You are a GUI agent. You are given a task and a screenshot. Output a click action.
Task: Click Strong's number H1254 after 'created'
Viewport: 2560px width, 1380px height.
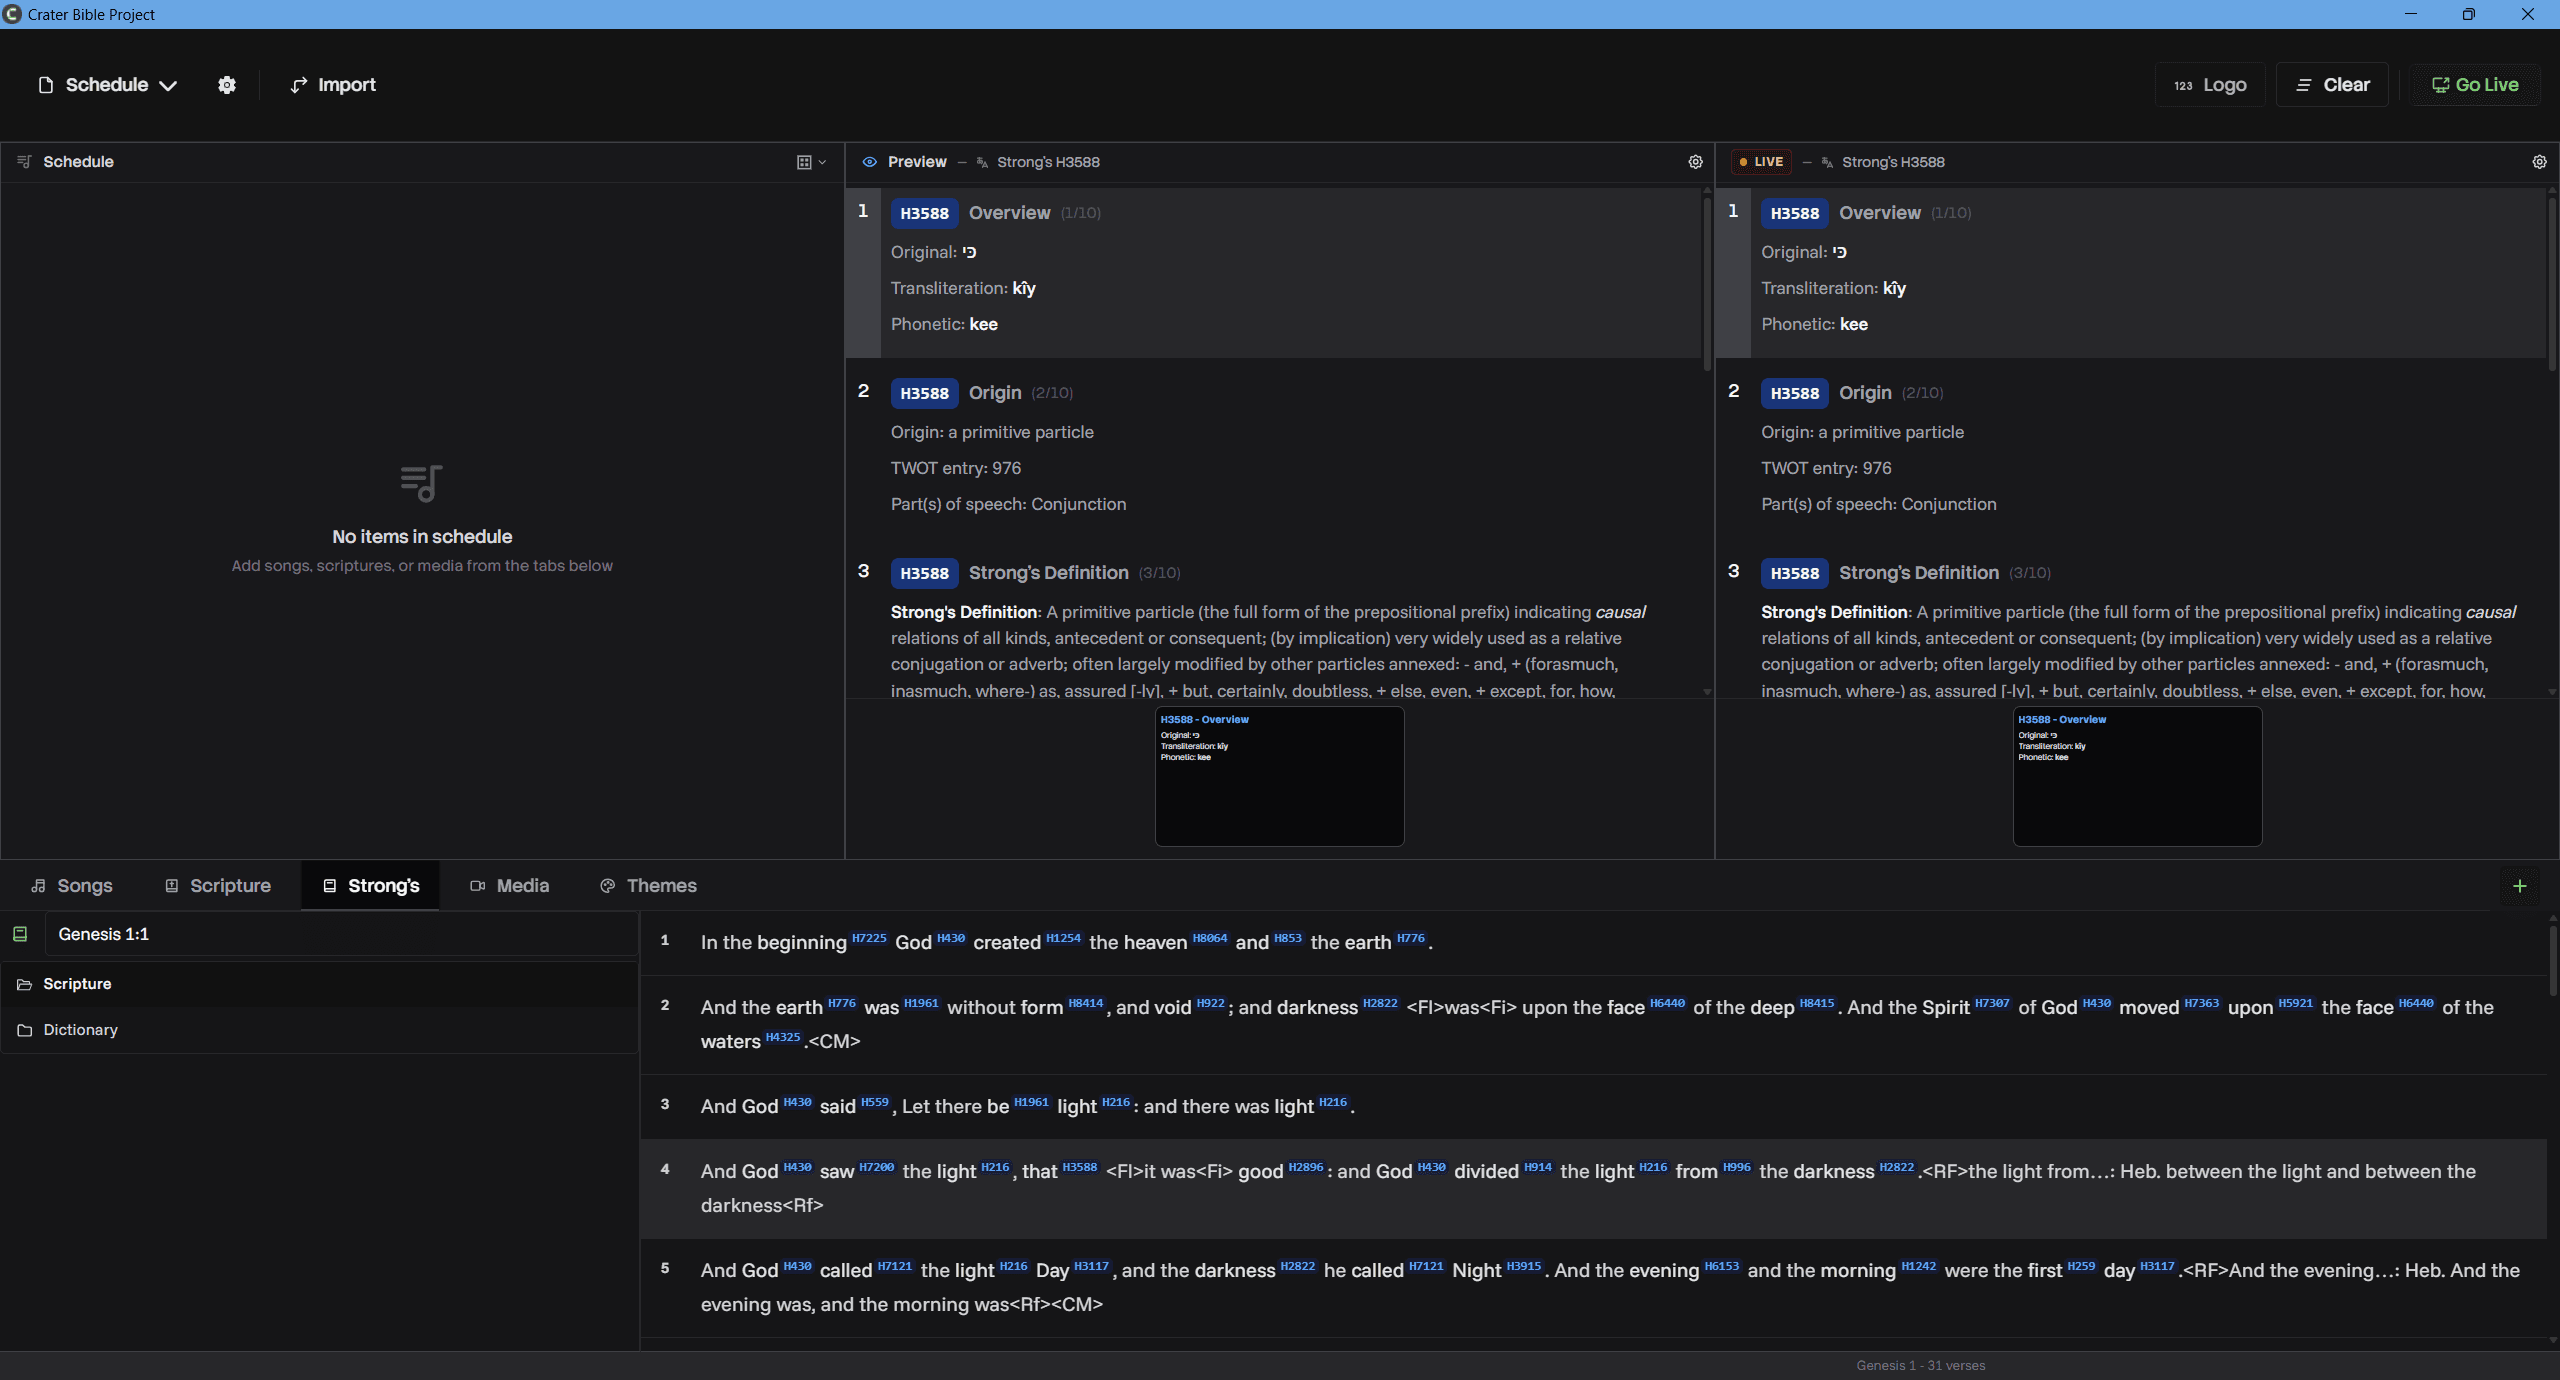click(1063, 938)
